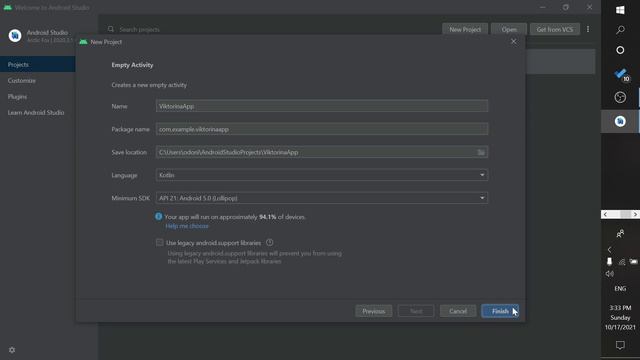Click the Open button in welcome window
640x360 pixels.
pos(509,29)
